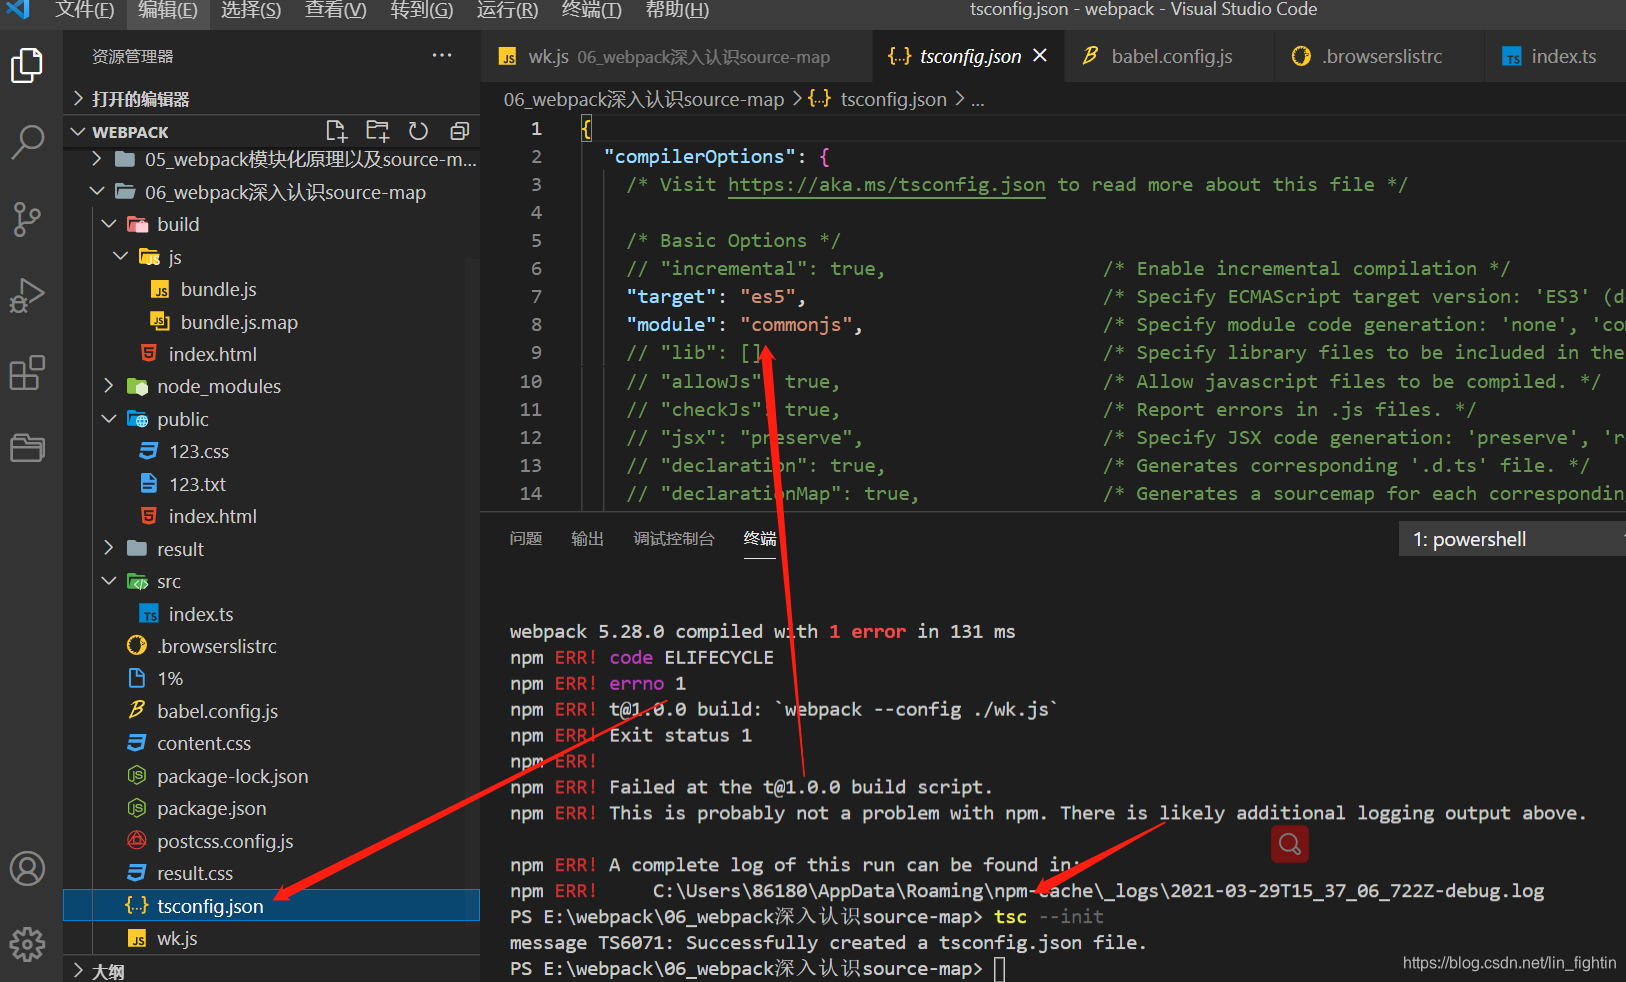
Task: Show the Problems panel tab
Action: 525,538
